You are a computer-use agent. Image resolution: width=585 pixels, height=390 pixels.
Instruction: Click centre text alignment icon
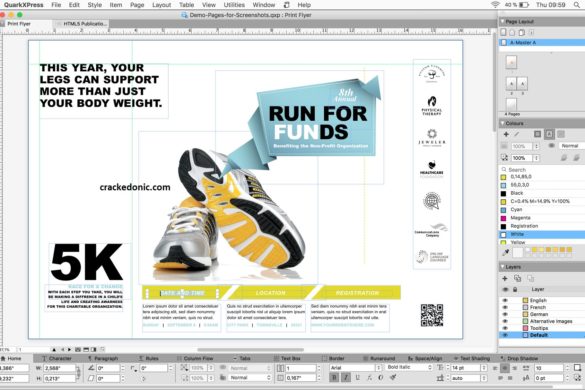[505, 368]
